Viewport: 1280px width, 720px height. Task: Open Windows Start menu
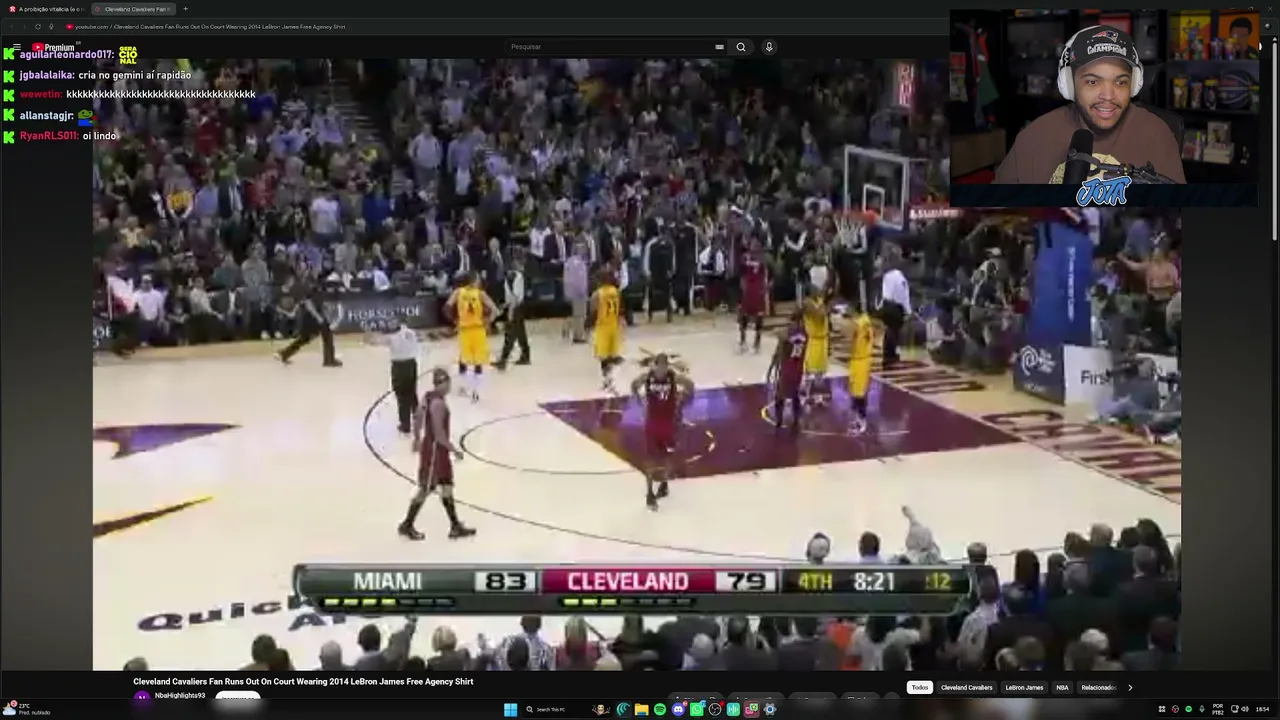tap(510, 710)
